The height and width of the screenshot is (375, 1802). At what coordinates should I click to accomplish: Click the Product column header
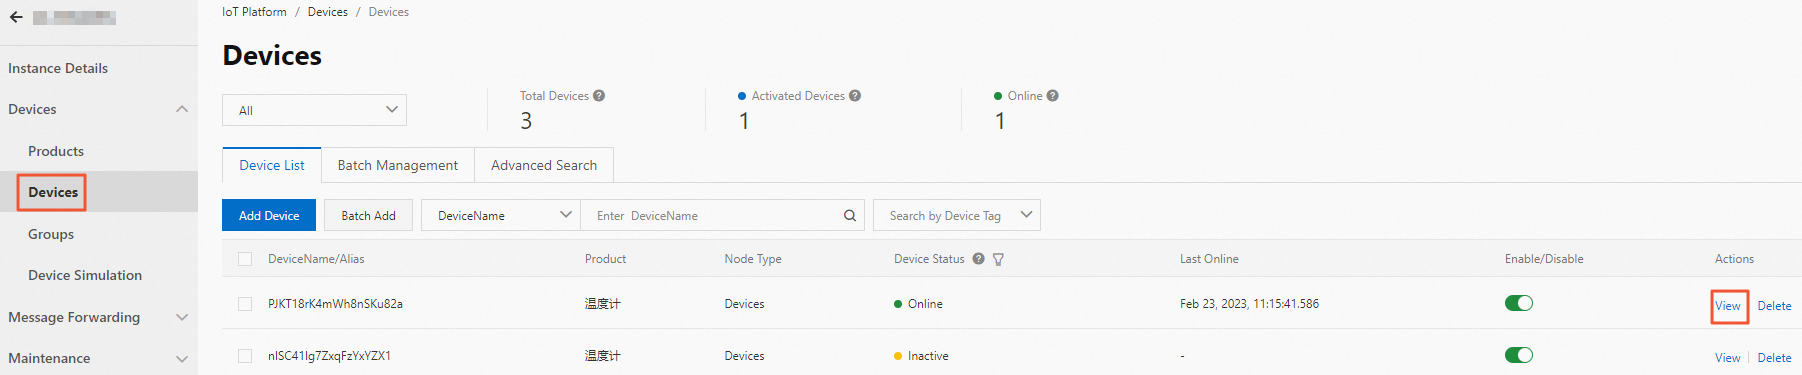[606, 259]
